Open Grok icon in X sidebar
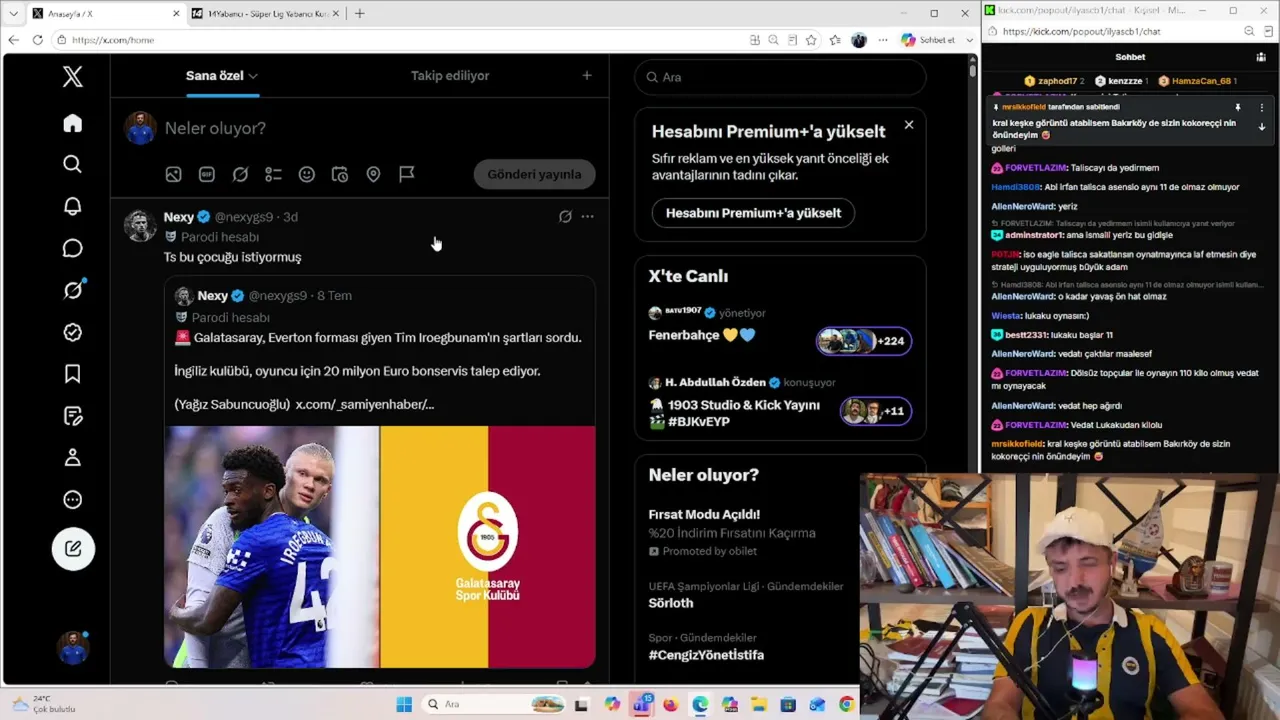1280x720 pixels. click(73, 290)
